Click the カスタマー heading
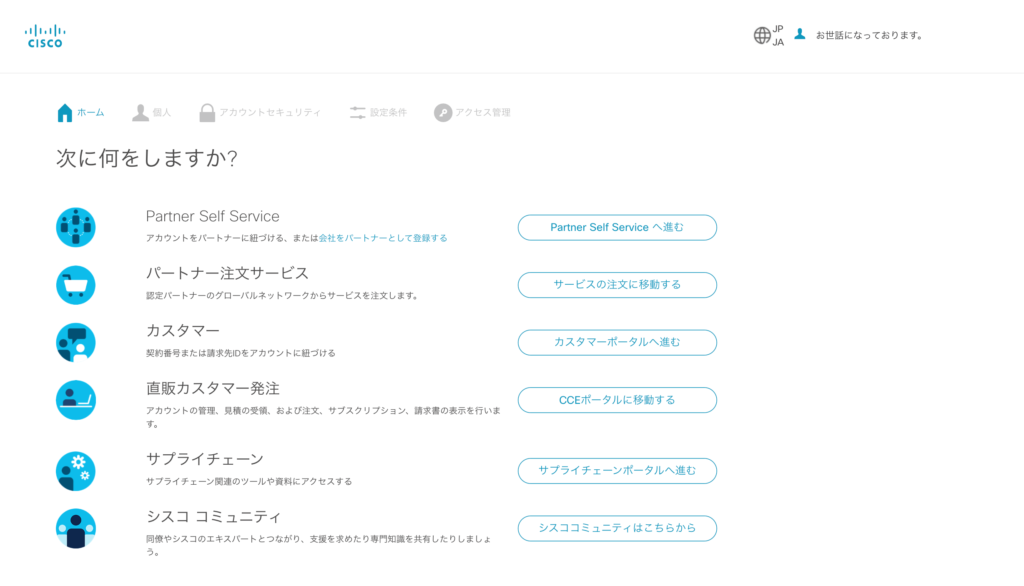Viewport: 1024px width, 586px height. click(x=183, y=331)
